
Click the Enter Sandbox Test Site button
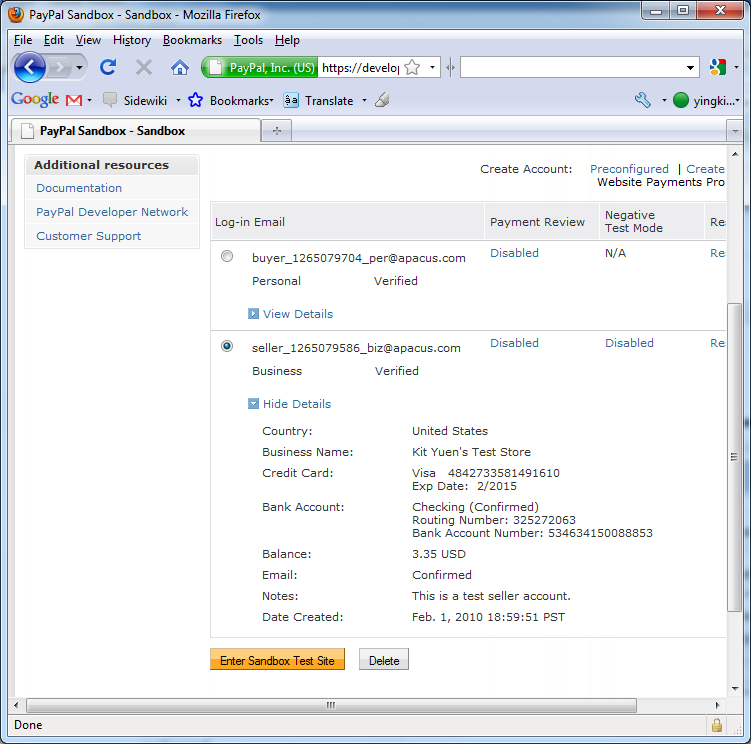pyautogui.click(x=277, y=661)
